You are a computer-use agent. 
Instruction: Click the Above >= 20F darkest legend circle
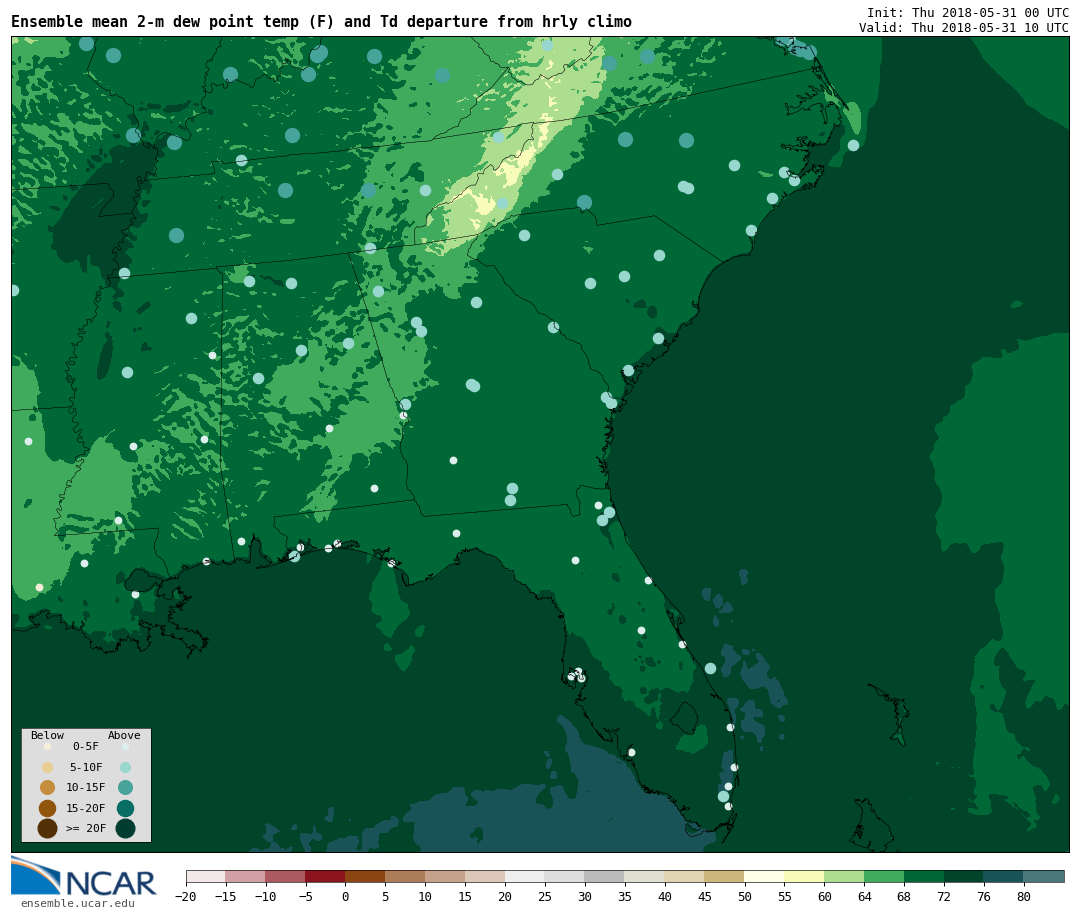point(125,828)
